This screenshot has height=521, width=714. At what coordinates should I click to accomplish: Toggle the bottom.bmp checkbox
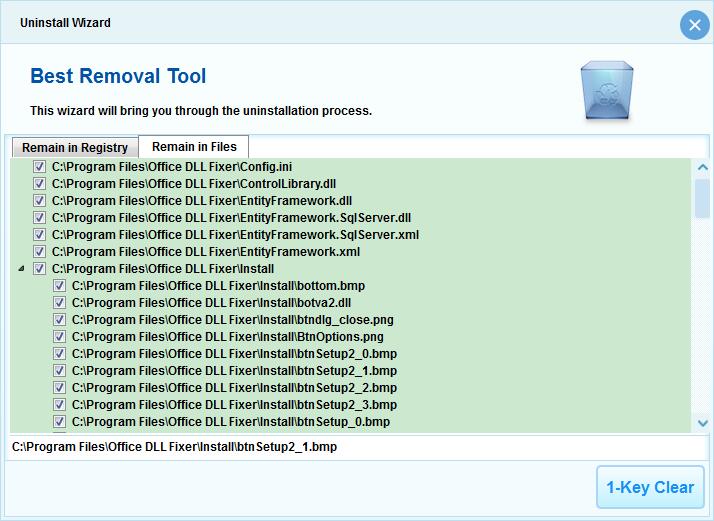59,286
